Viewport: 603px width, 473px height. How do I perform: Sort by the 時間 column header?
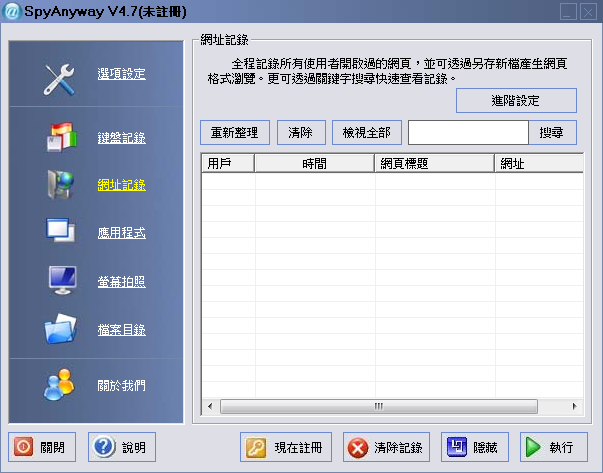pyautogui.click(x=314, y=163)
